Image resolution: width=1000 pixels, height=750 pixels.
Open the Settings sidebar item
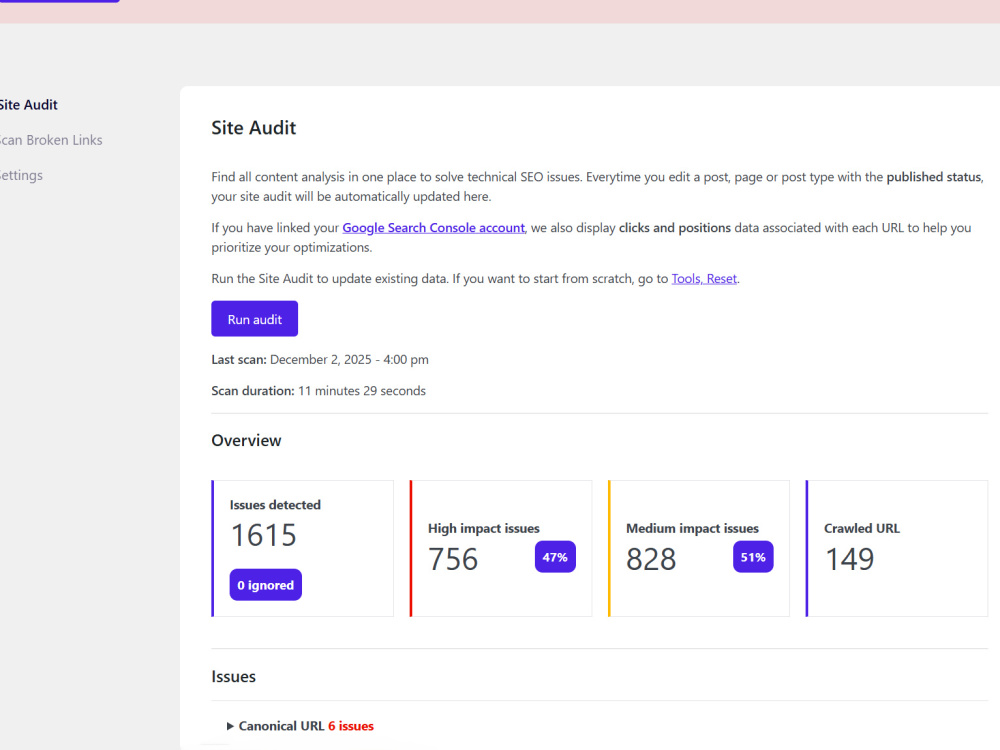point(21,175)
